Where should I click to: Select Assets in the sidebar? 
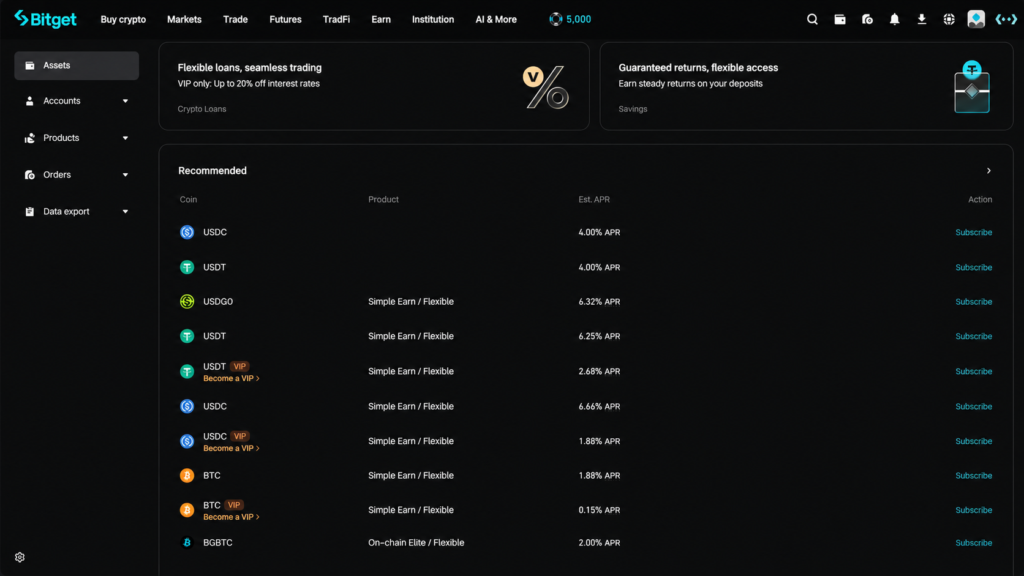coord(76,65)
